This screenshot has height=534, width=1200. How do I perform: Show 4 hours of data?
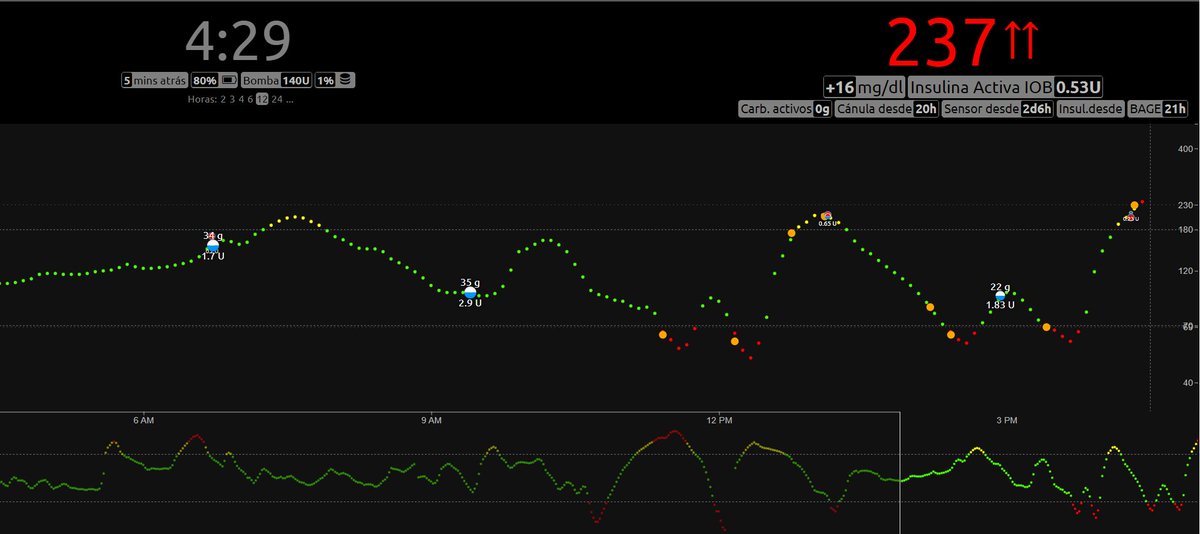[241, 99]
